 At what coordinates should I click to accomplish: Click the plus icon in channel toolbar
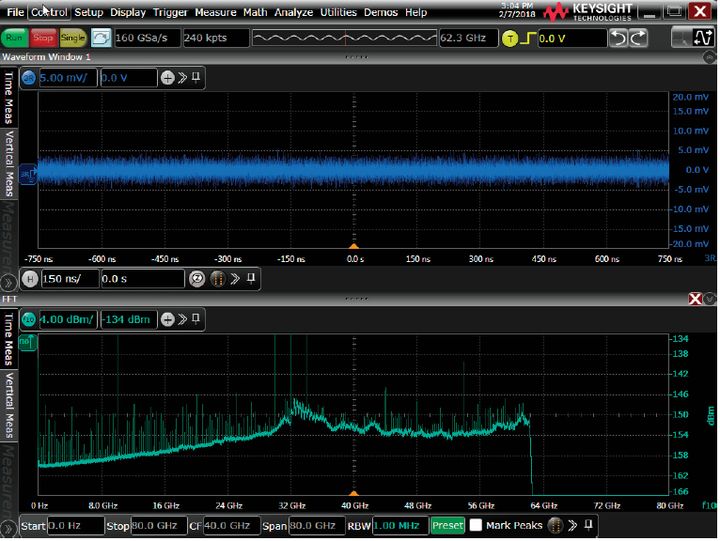pos(167,78)
